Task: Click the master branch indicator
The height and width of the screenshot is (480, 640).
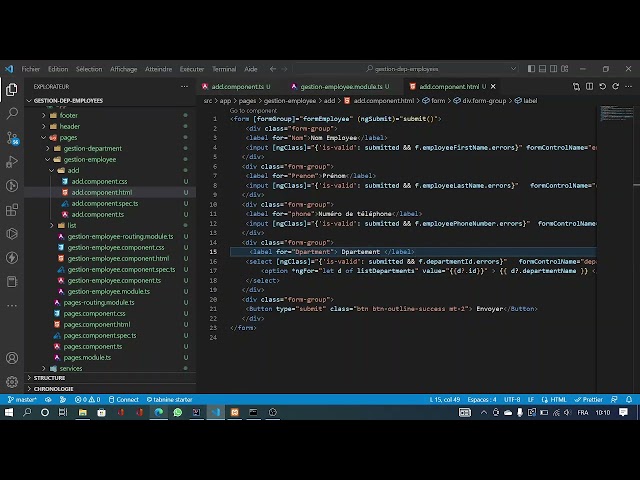Action: tap(22, 400)
